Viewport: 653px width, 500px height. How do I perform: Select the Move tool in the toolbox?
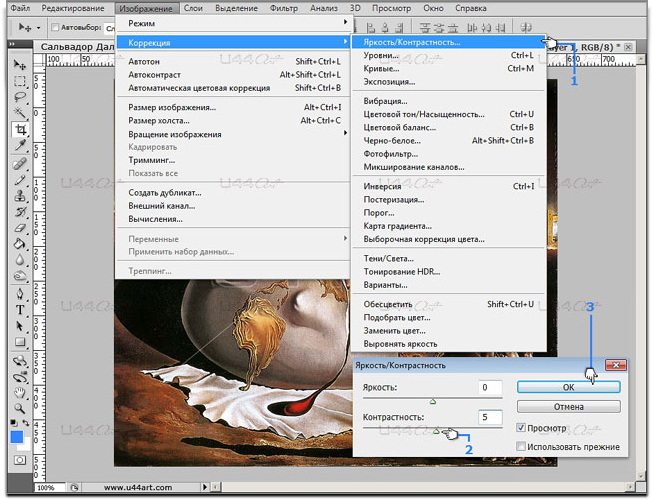pyautogui.click(x=20, y=64)
